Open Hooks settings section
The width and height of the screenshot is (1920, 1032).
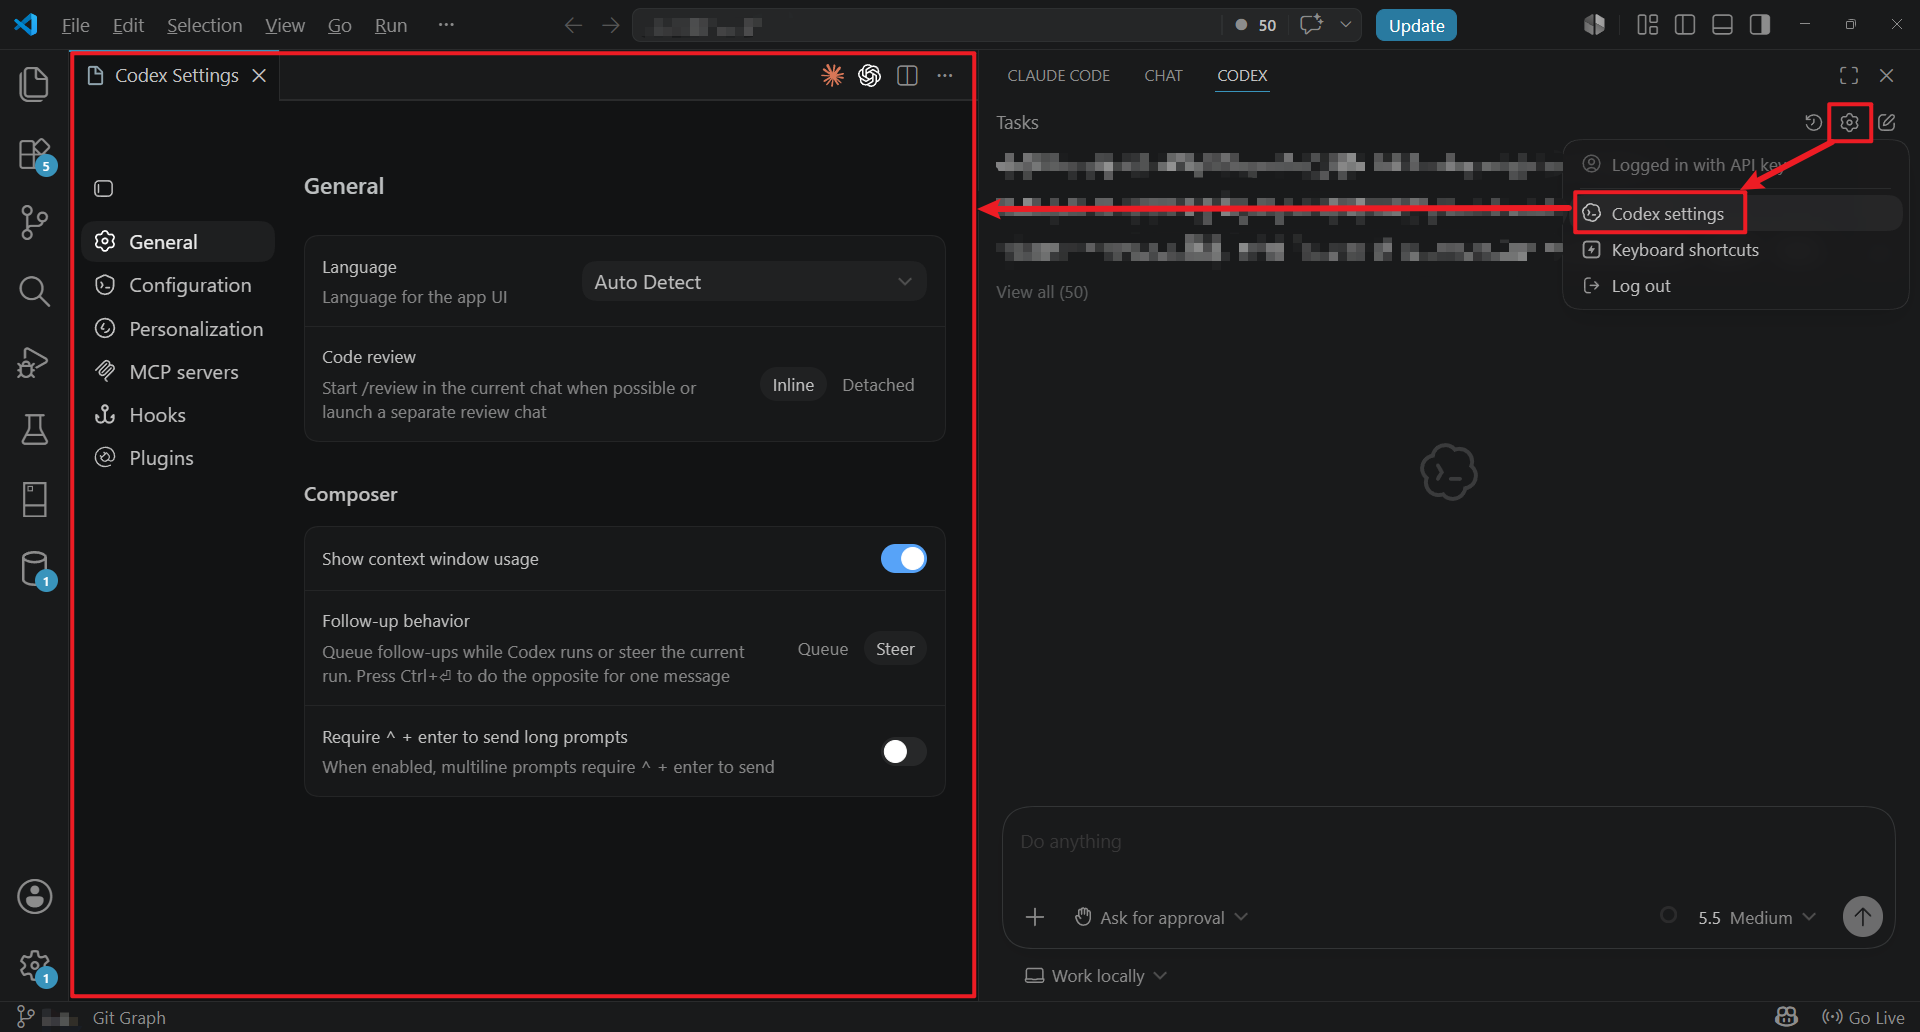178,414
